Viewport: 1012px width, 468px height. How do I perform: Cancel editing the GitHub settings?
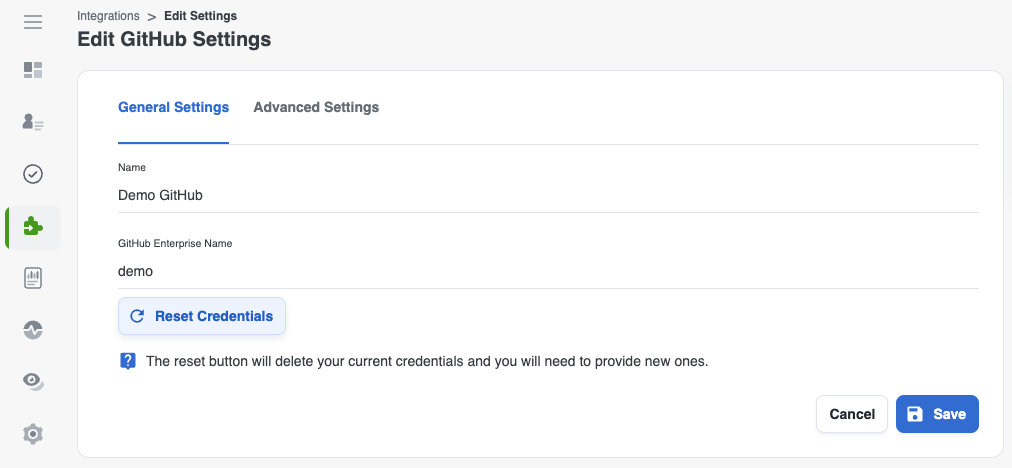tap(852, 414)
